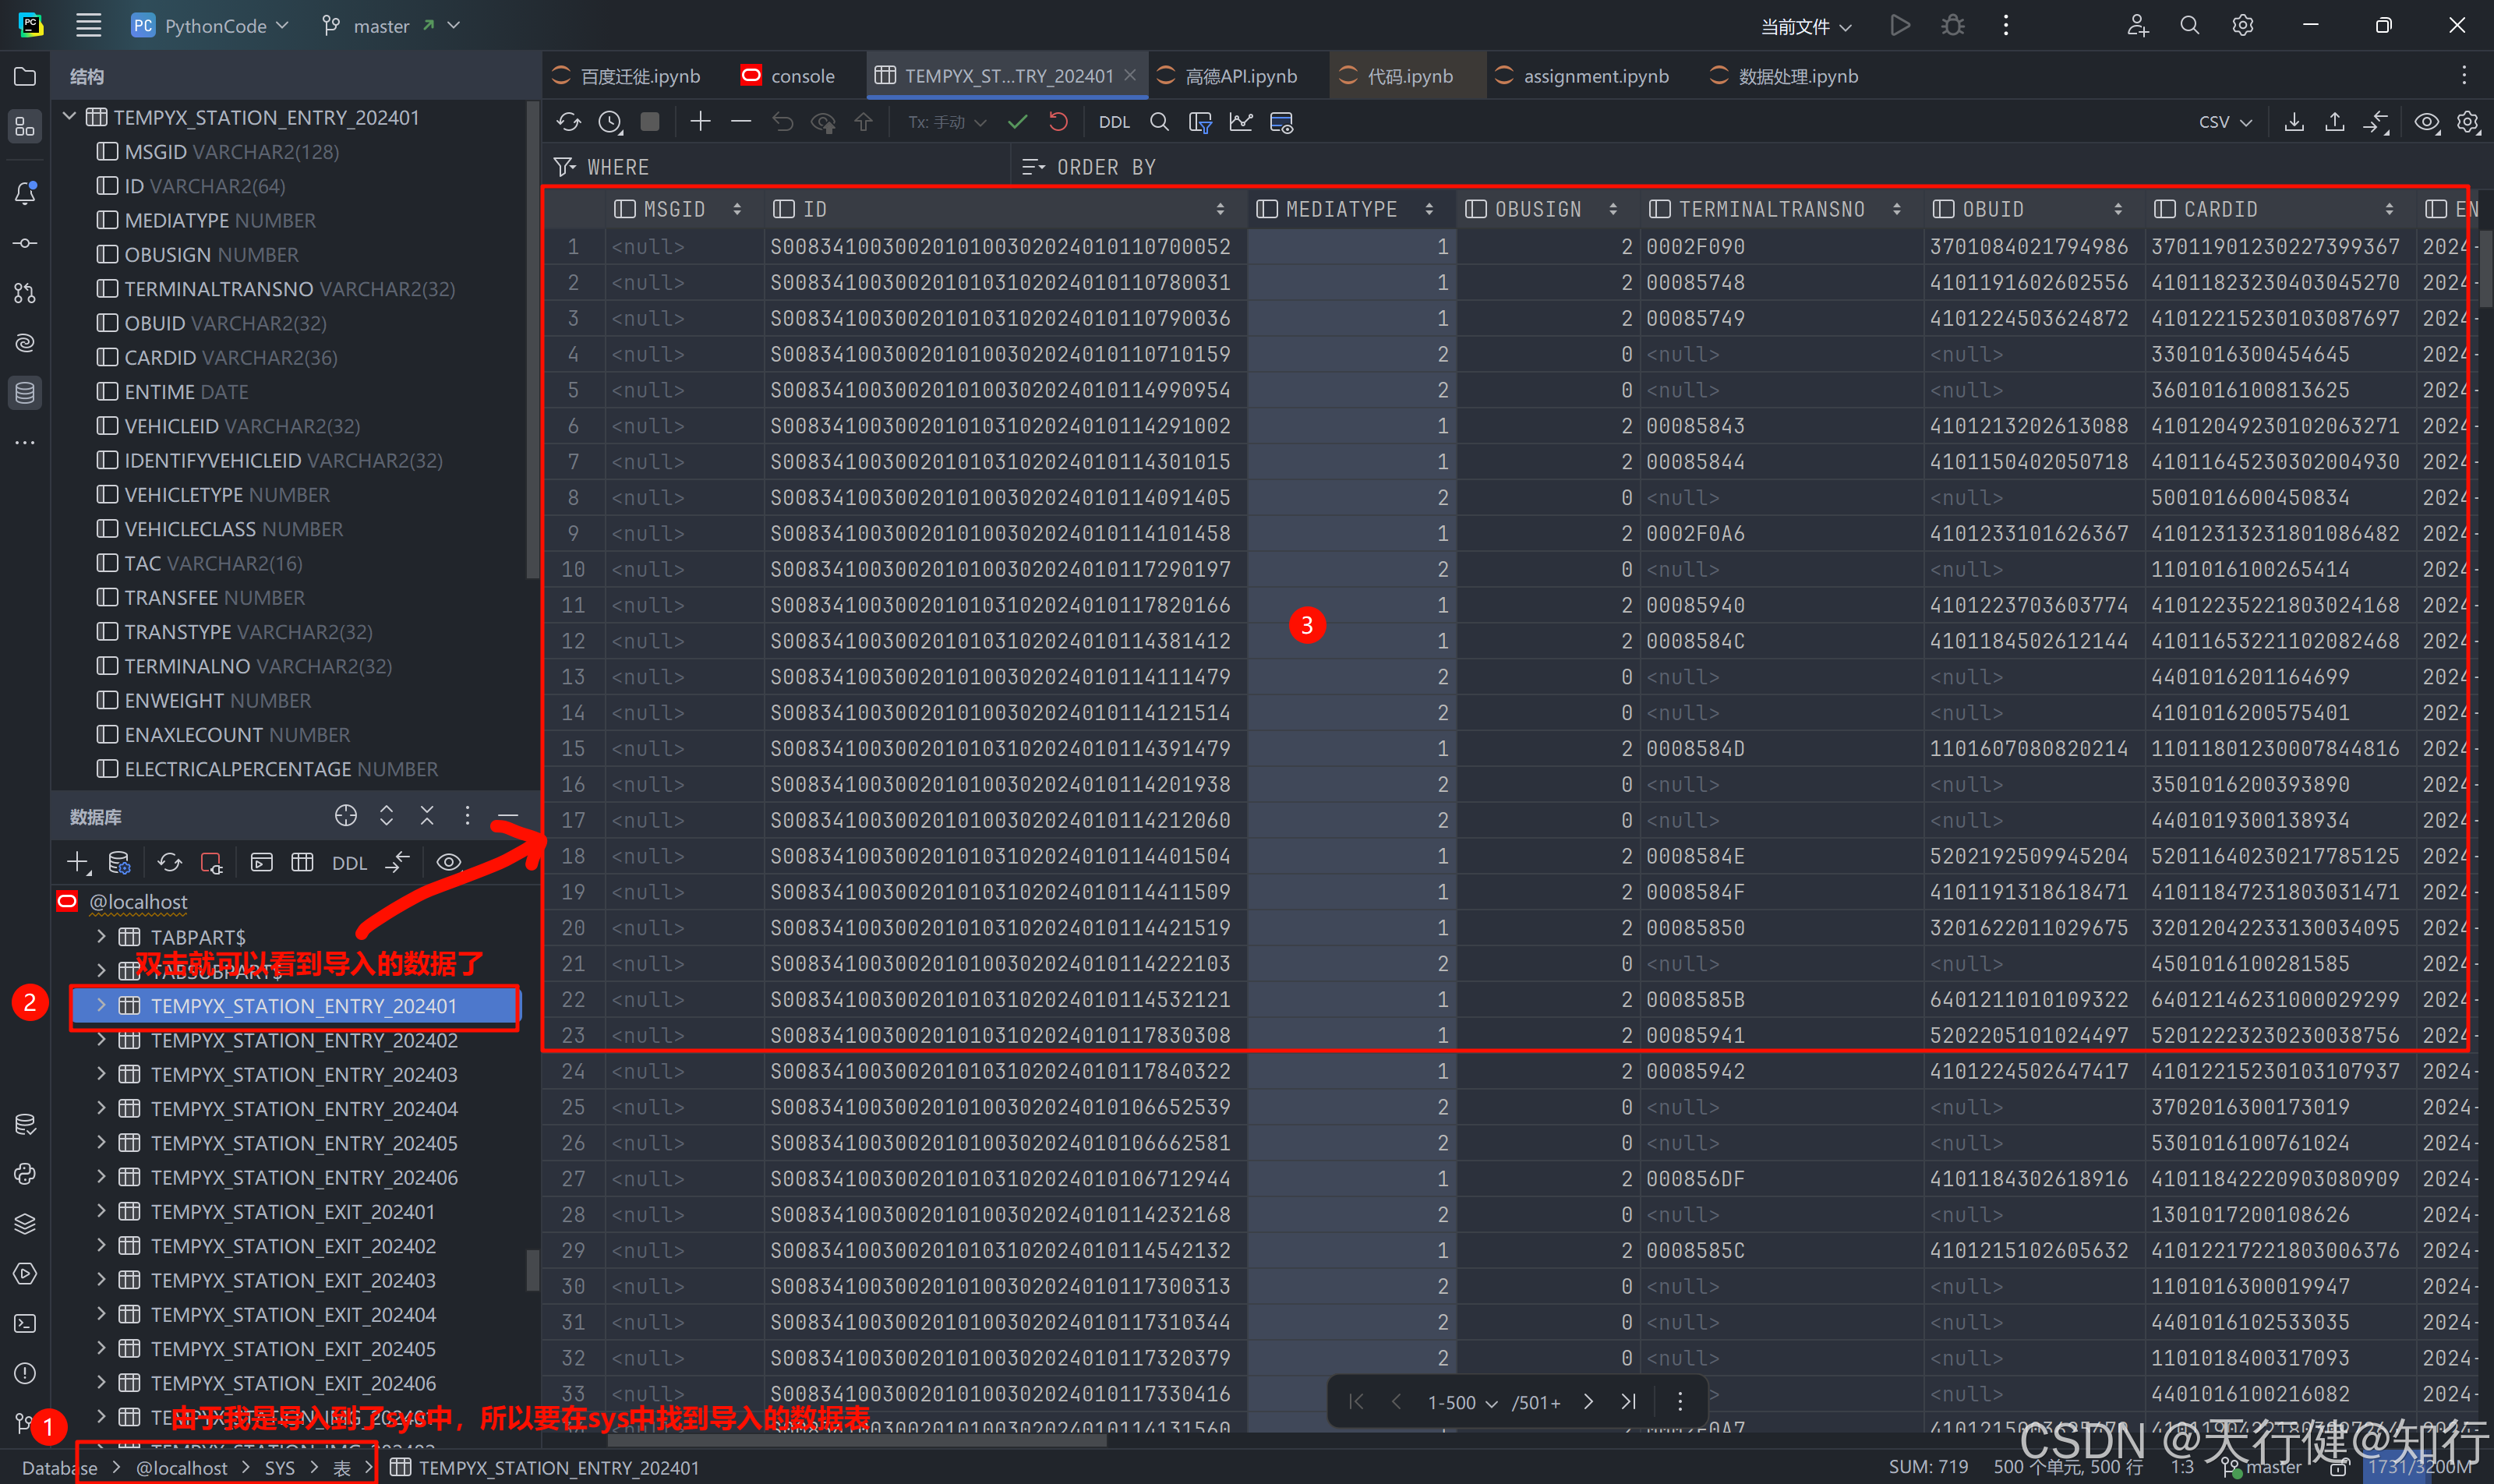Toggle the eye filter icon in database panel
Screen dimensions: 2494x1484
click(449, 862)
